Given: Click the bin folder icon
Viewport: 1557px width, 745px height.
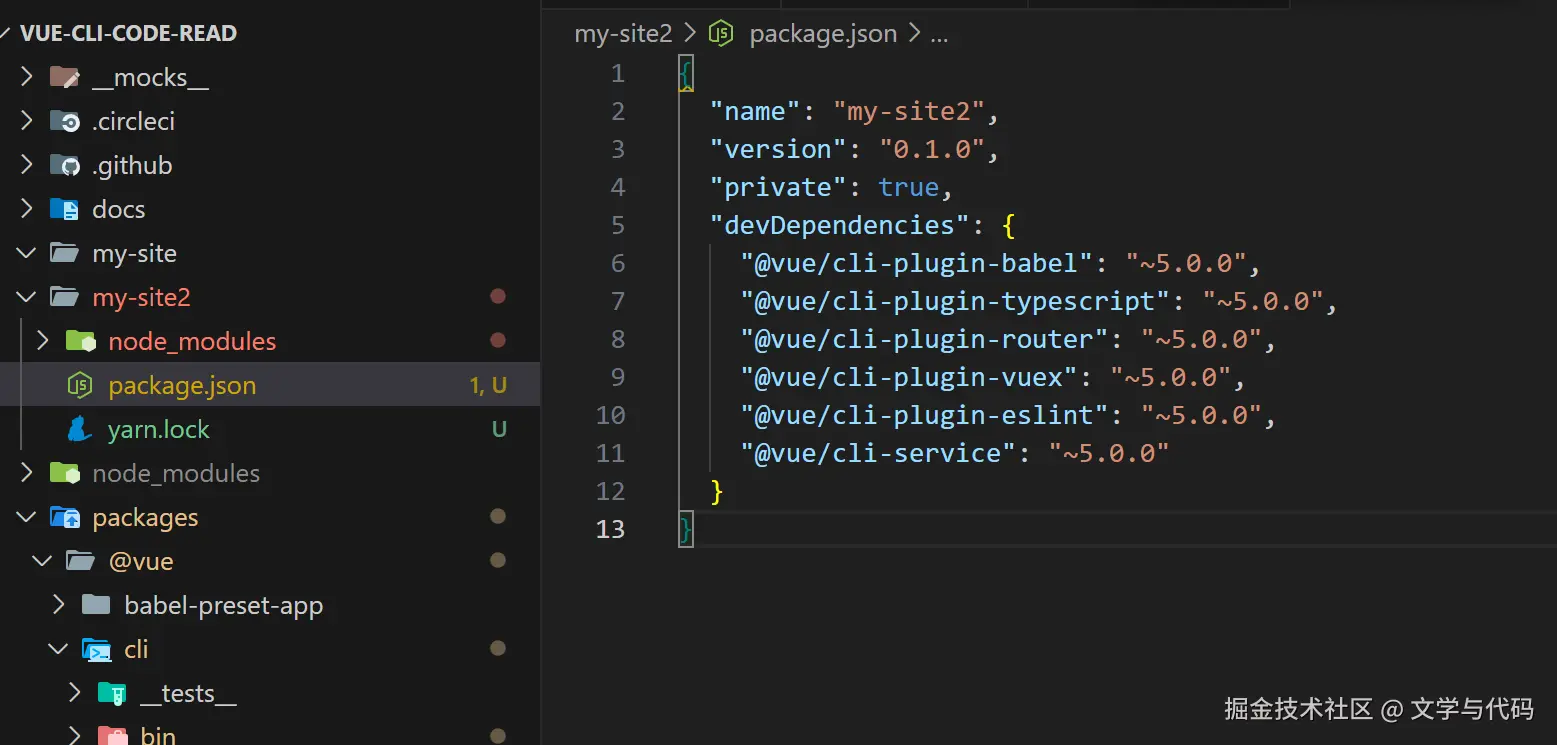Looking at the screenshot, I should click(x=112, y=737).
